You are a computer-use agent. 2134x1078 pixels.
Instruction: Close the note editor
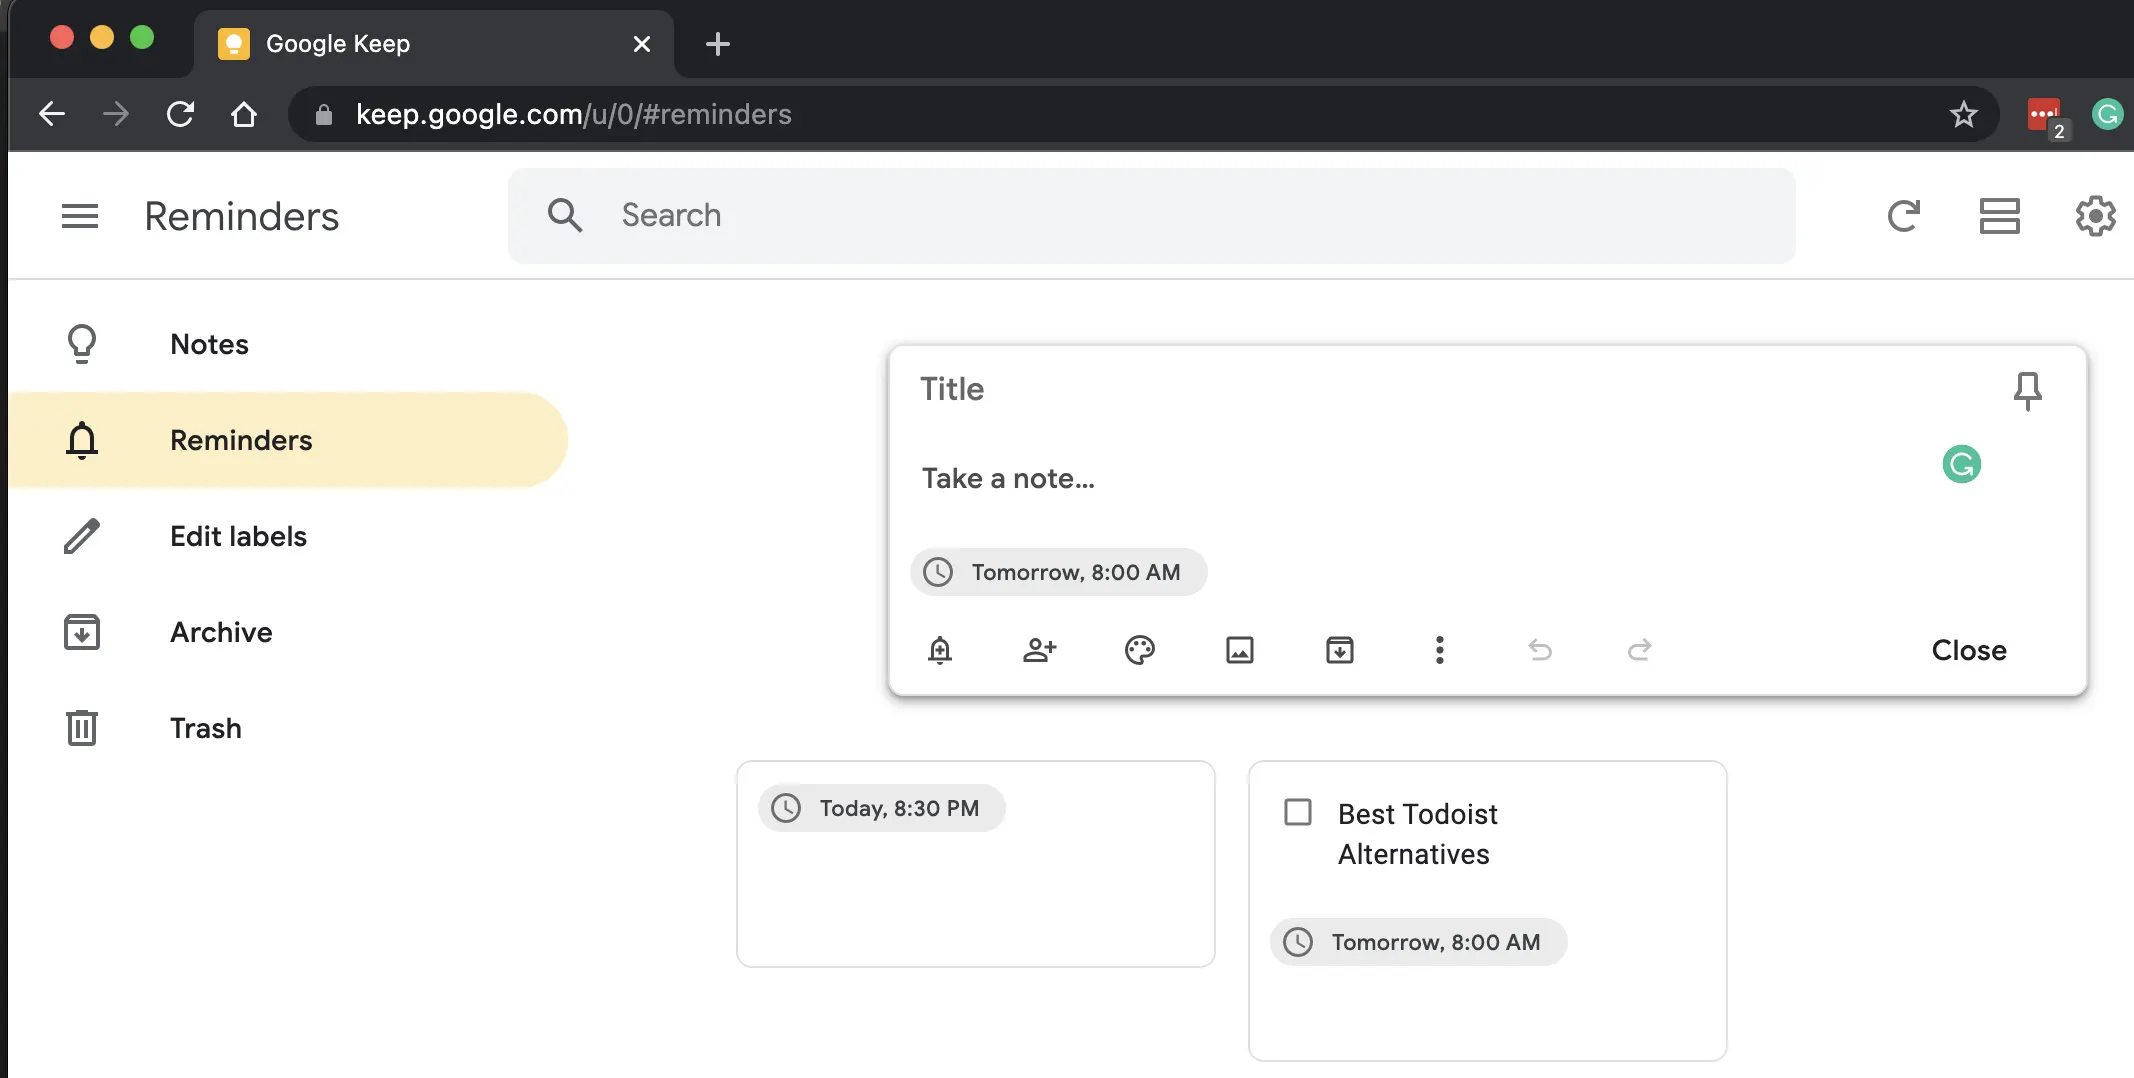tap(1969, 650)
